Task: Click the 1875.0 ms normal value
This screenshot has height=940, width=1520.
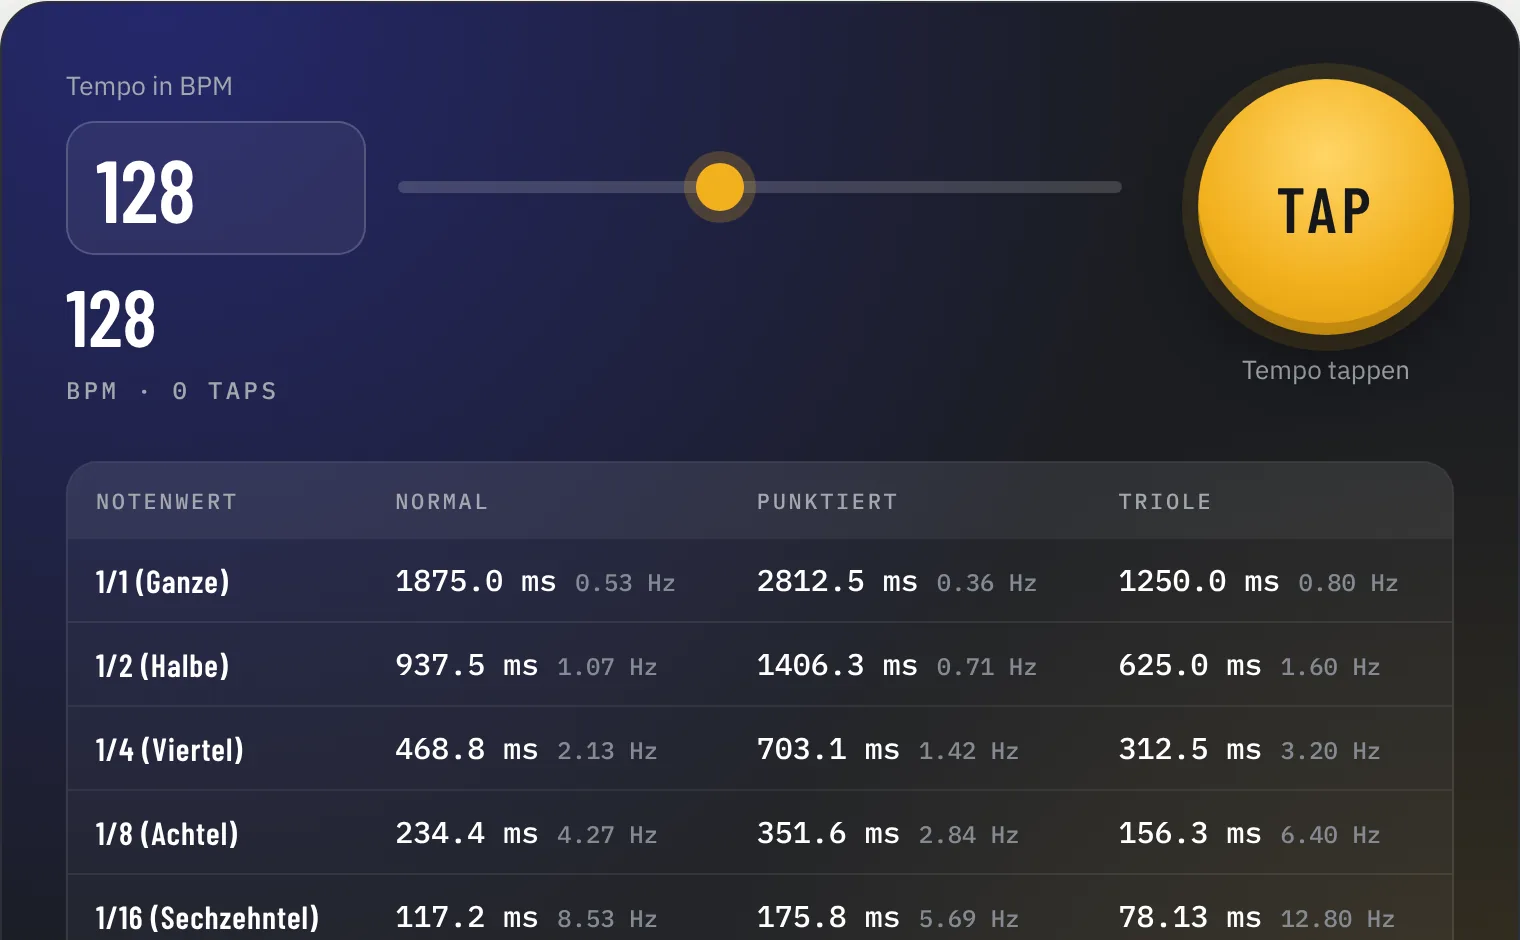Action: [475, 581]
